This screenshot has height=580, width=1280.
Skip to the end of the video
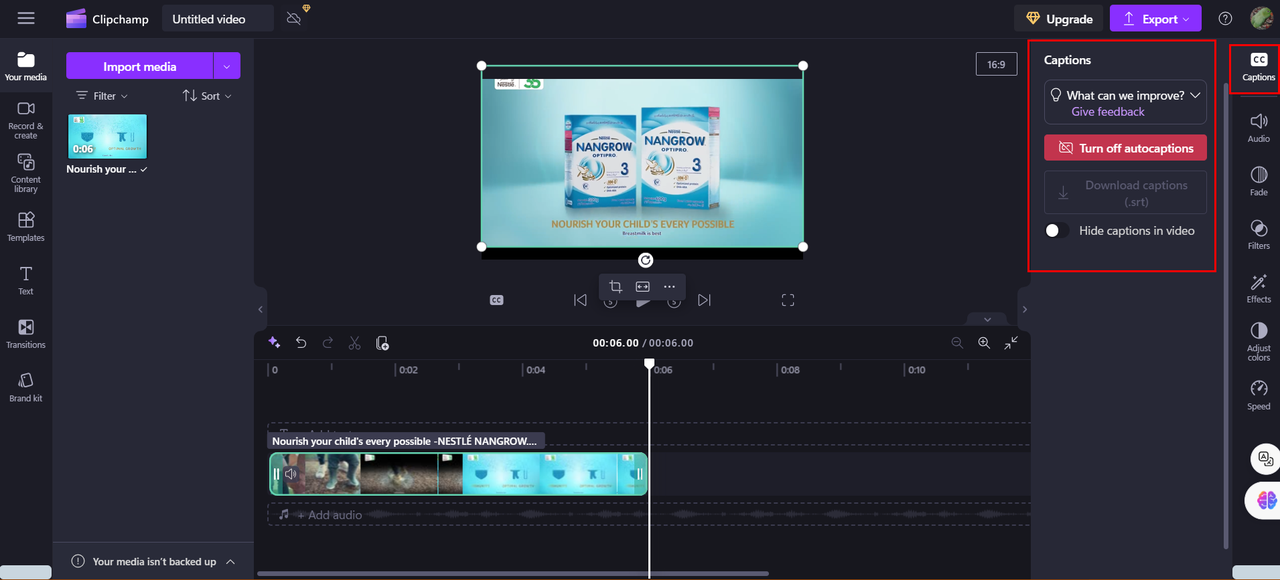[704, 300]
